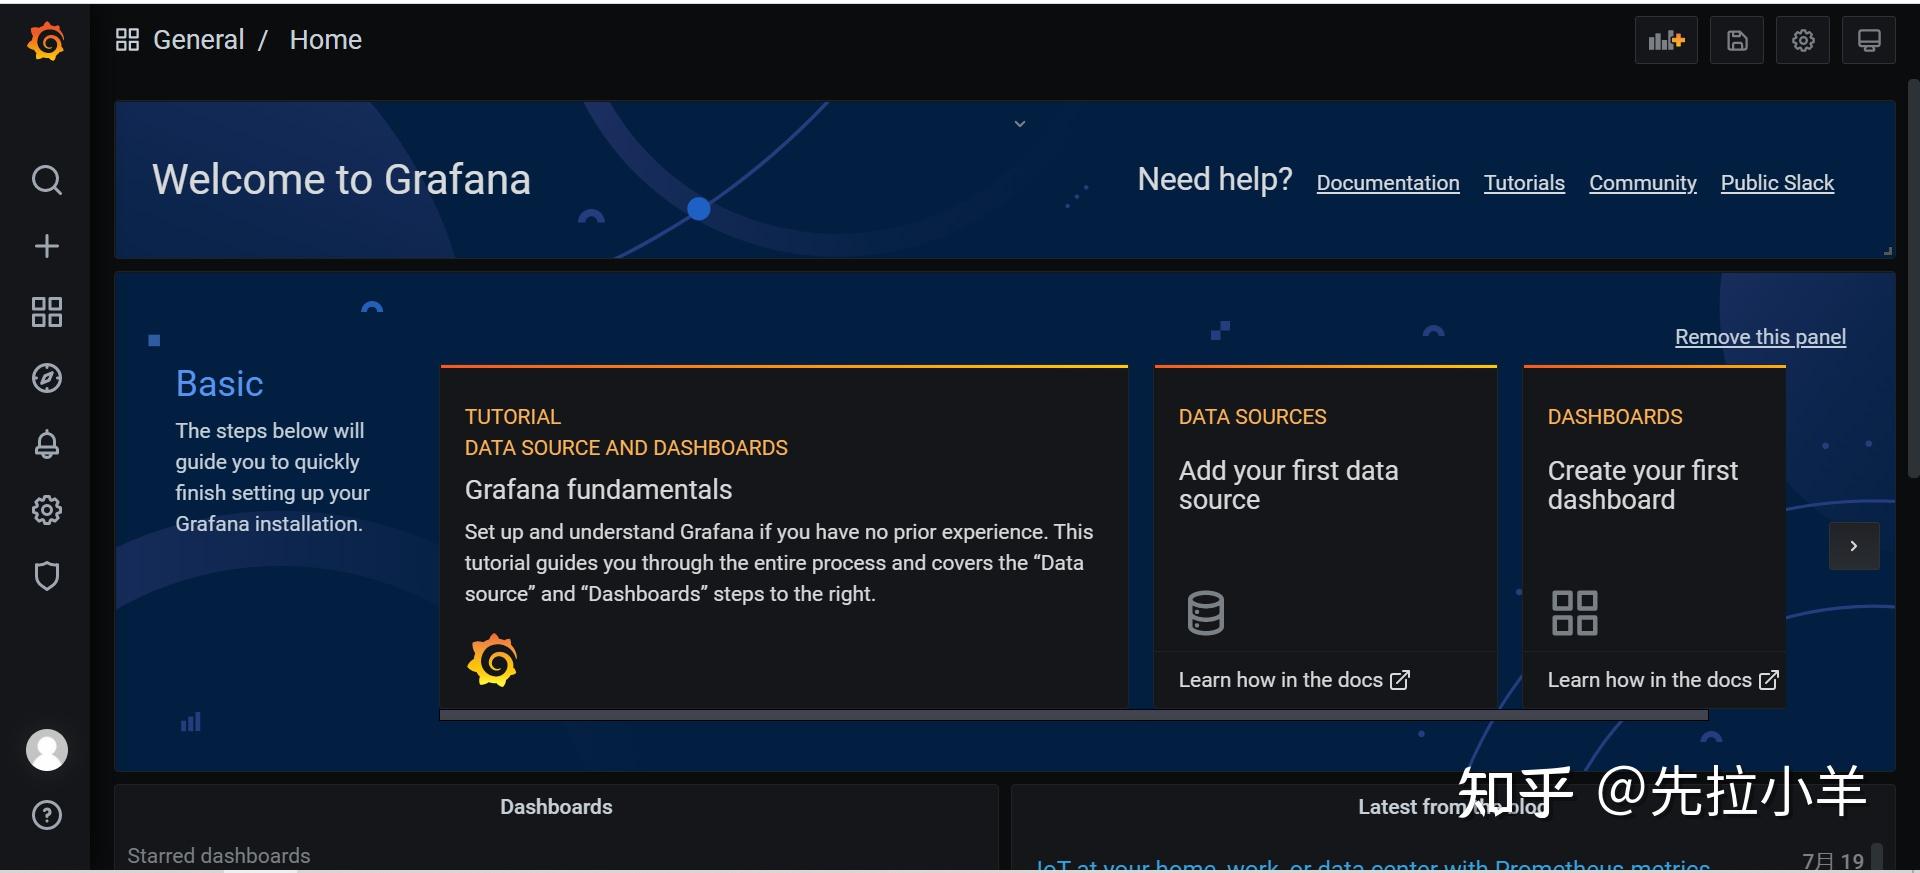Click the grid icon in Dashboards card
Viewport: 1920px width, 873px height.
pos(1574,613)
